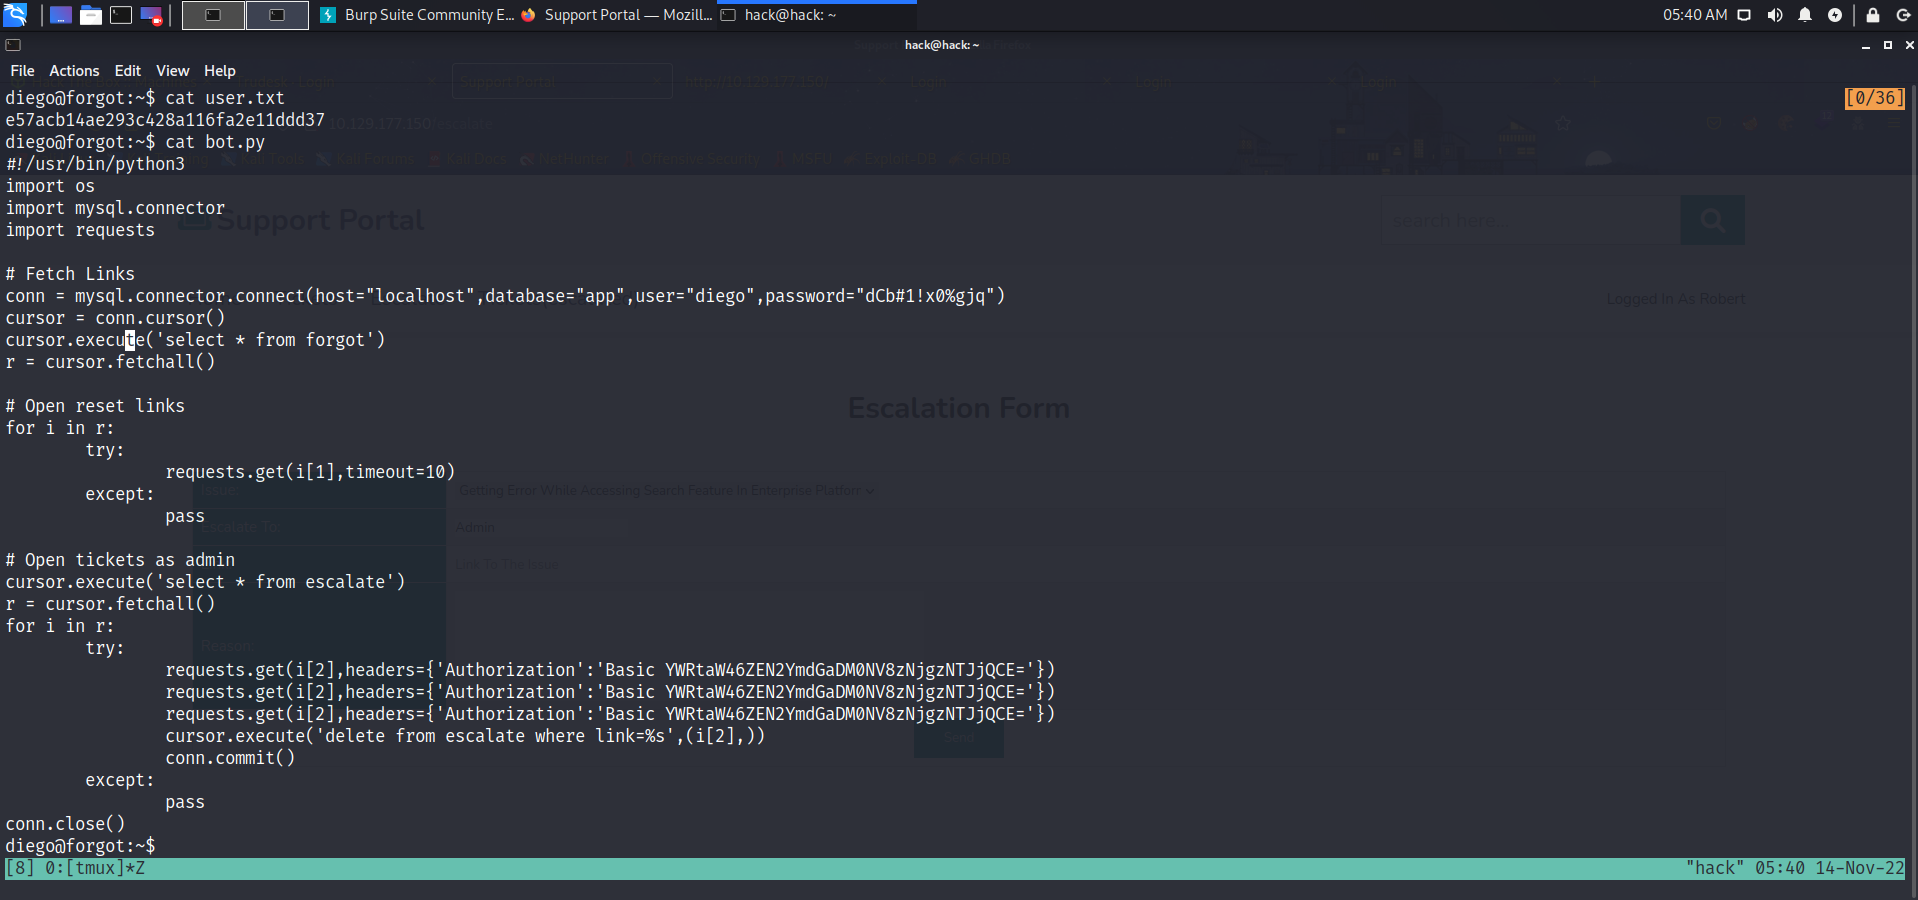Click the '# Open tickets as admin' comment
The width and height of the screenshot is (1918, 900).
coord(120,560)
